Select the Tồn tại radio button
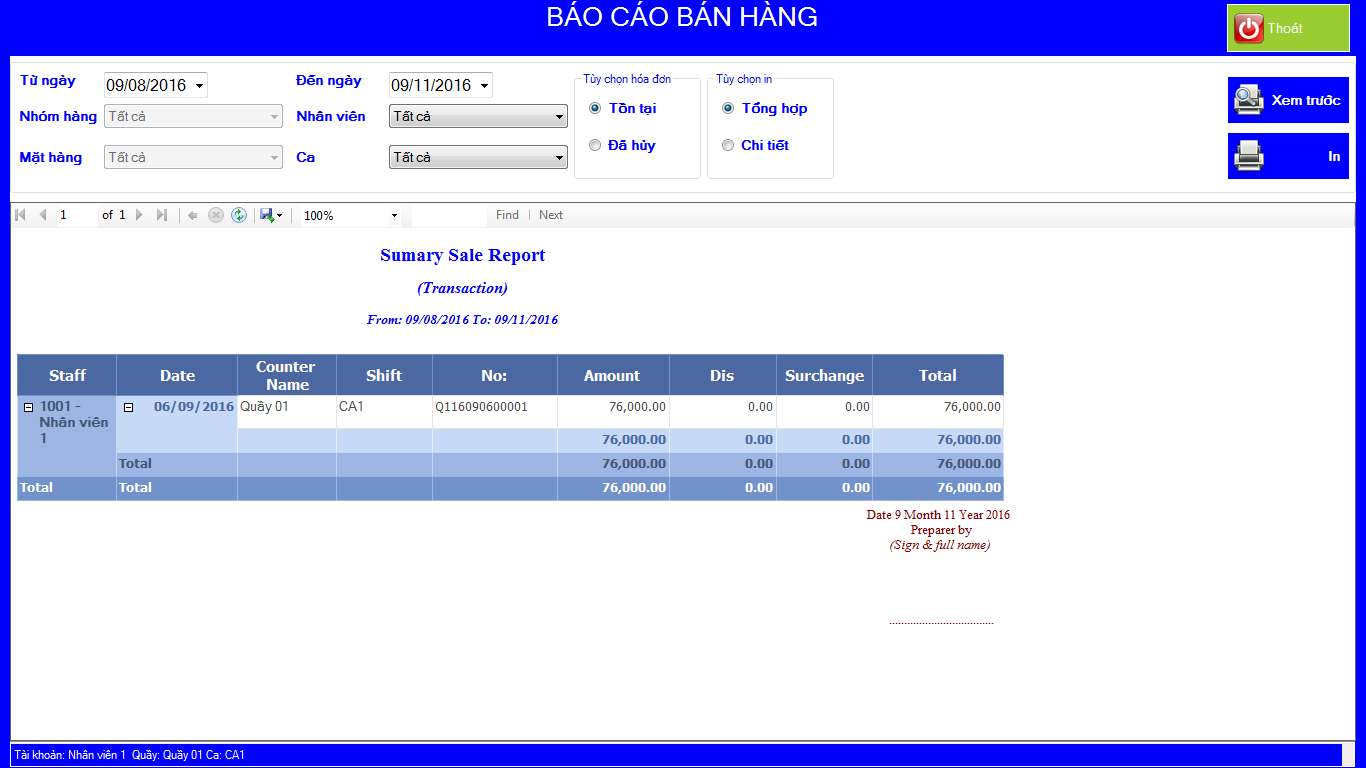The width and height of the screenshot is (1366, 768). [595, 108]
